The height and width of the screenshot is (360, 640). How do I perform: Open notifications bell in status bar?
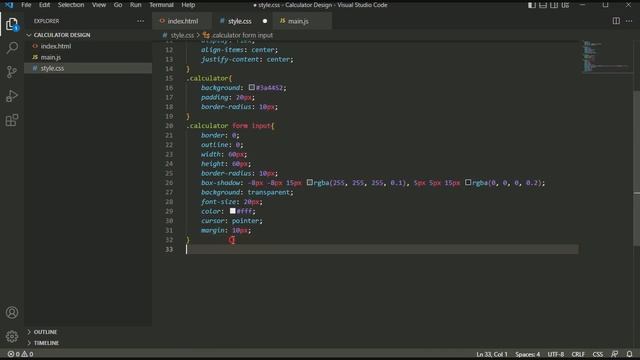[x=629, y=354]
